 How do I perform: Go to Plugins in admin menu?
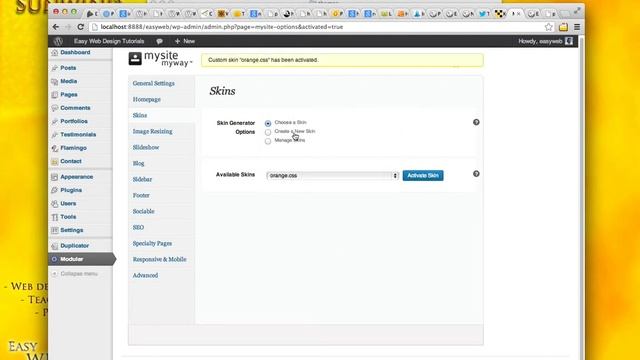[71, 190]
